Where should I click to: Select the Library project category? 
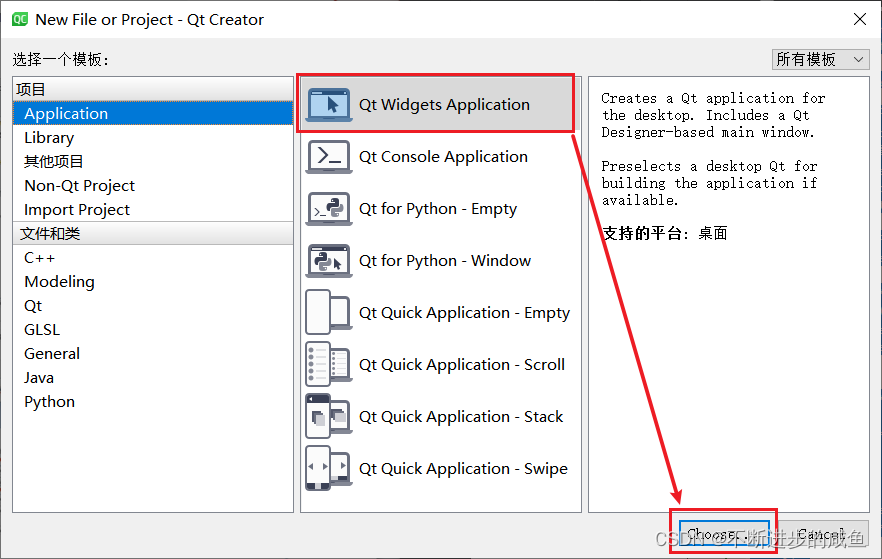[x=153, y=138]
